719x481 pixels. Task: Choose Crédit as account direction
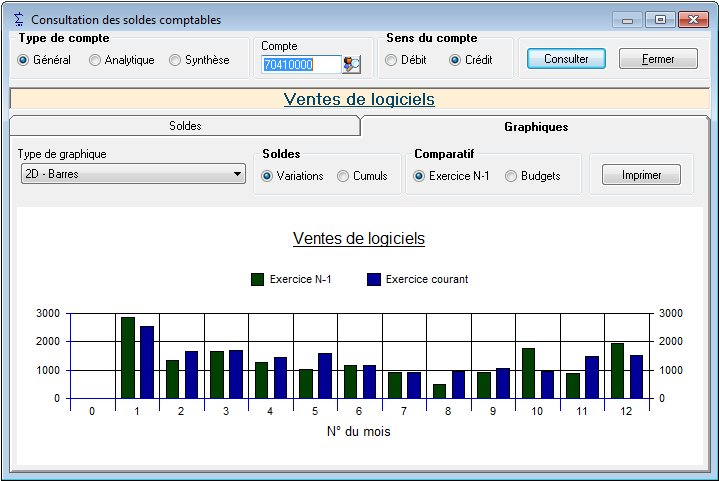pyautogui.click(x=470, y=60)
